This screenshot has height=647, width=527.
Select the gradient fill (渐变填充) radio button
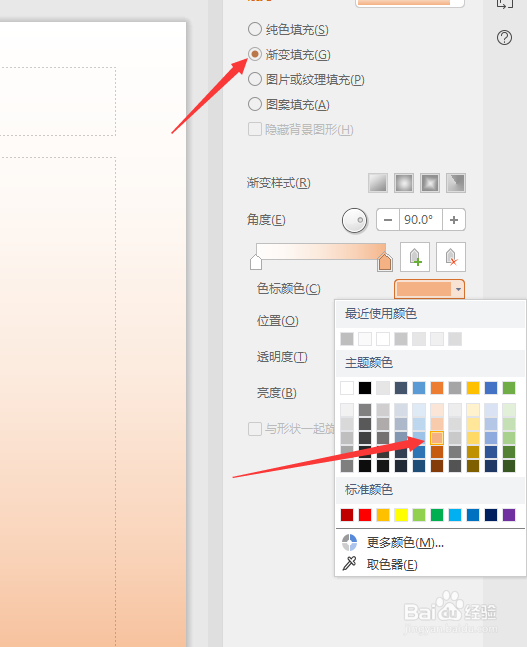tap(255, 54)
